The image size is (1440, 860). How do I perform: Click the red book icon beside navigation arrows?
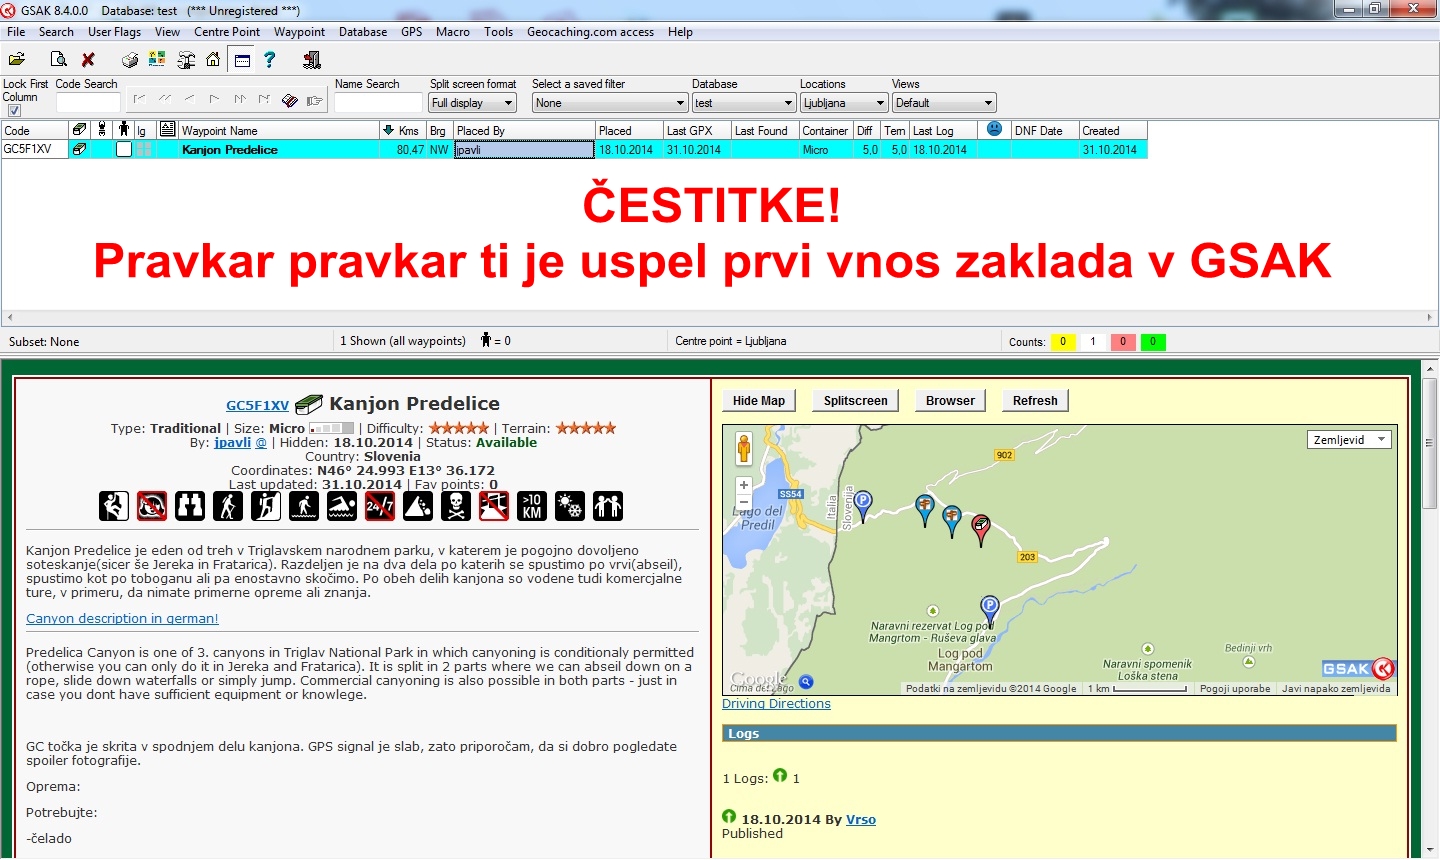(x=290, y=100)
